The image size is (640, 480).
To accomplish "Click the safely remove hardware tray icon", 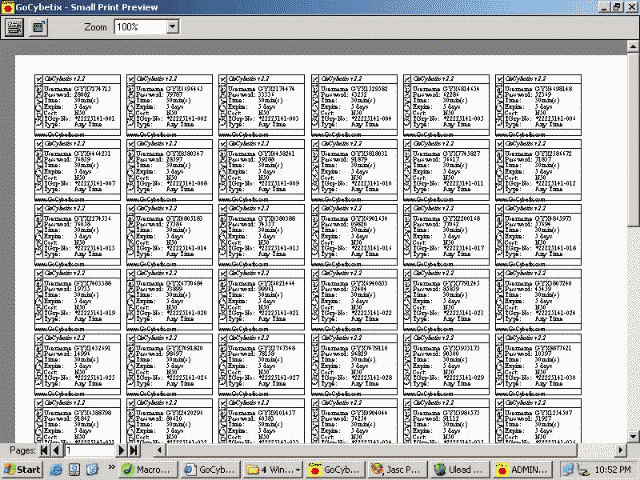I will (582, 470).
